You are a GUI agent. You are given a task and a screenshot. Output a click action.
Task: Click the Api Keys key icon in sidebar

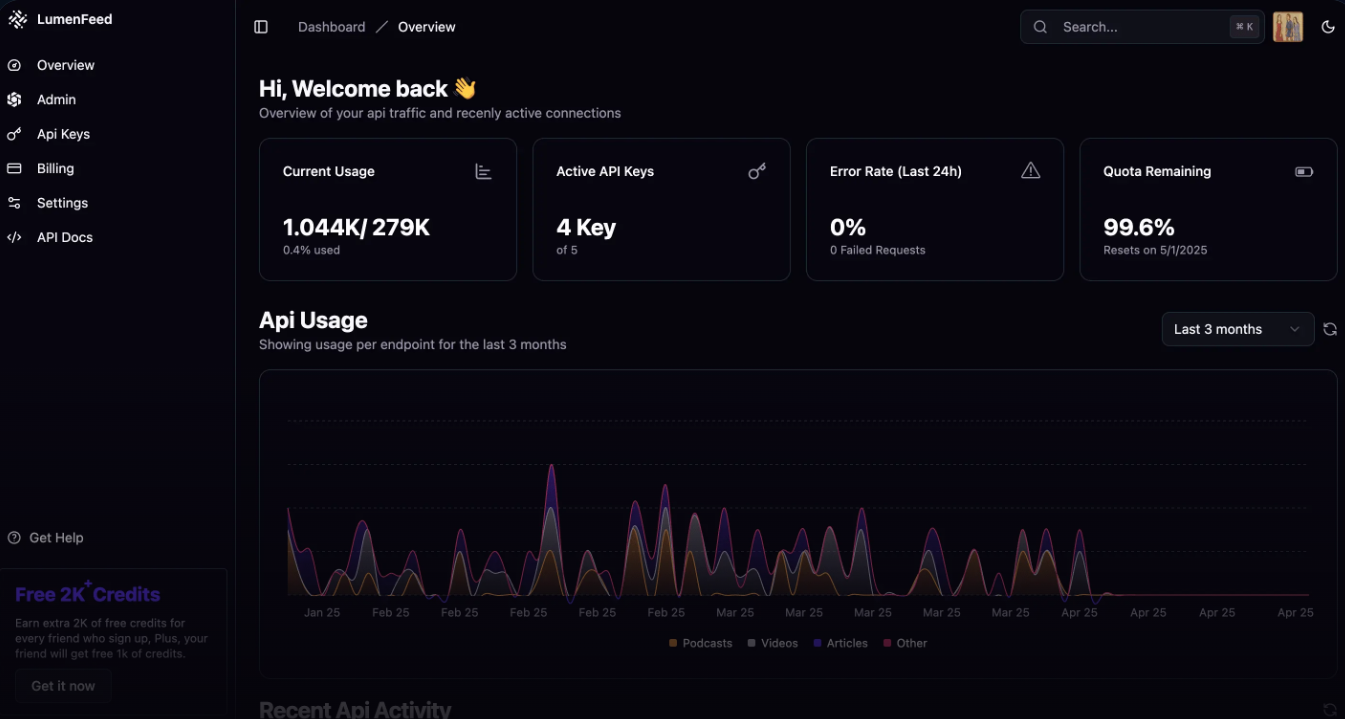click(14, 134)
